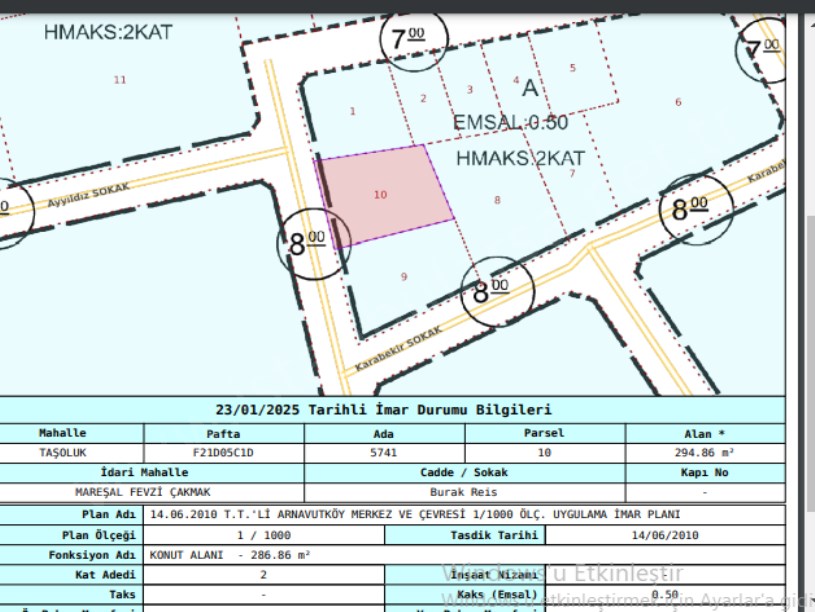
Task: Click the EMSAL:0.50 label on the map
Action: coord(510,123)
